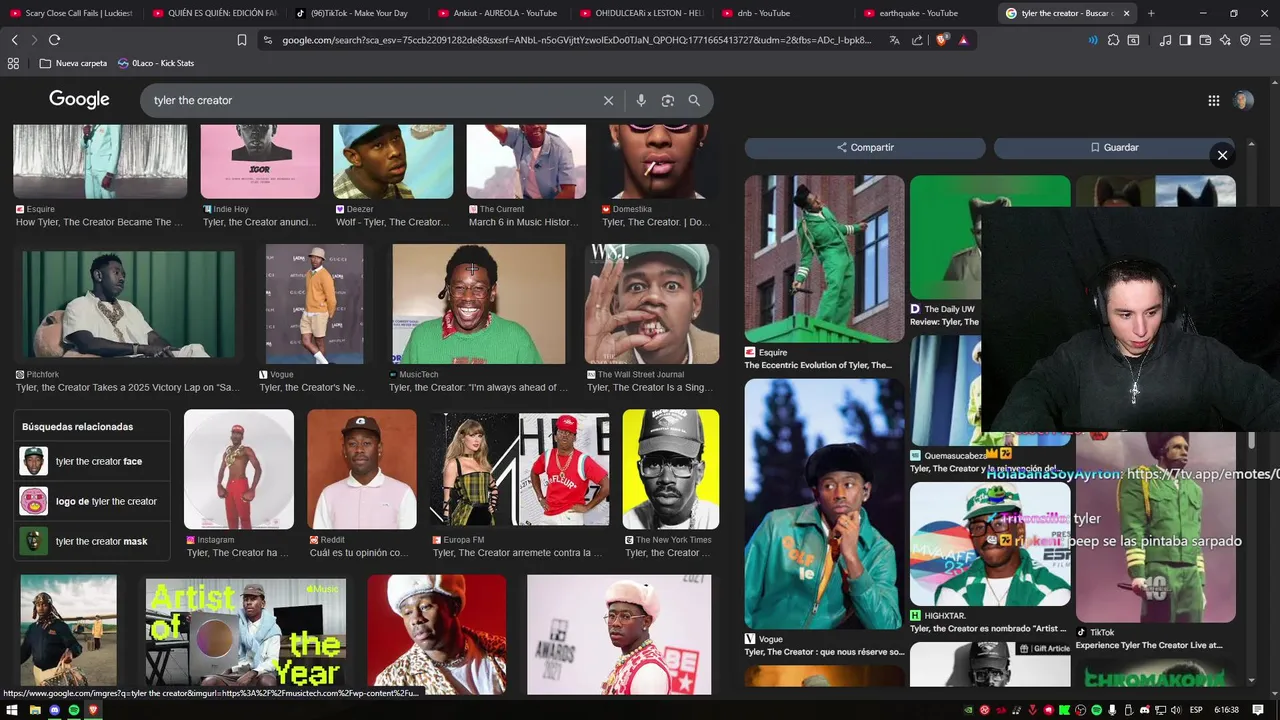Open the translate page icon in the address bar
The height and width of the screenshot is (720, 1280).
pos(894,40)
